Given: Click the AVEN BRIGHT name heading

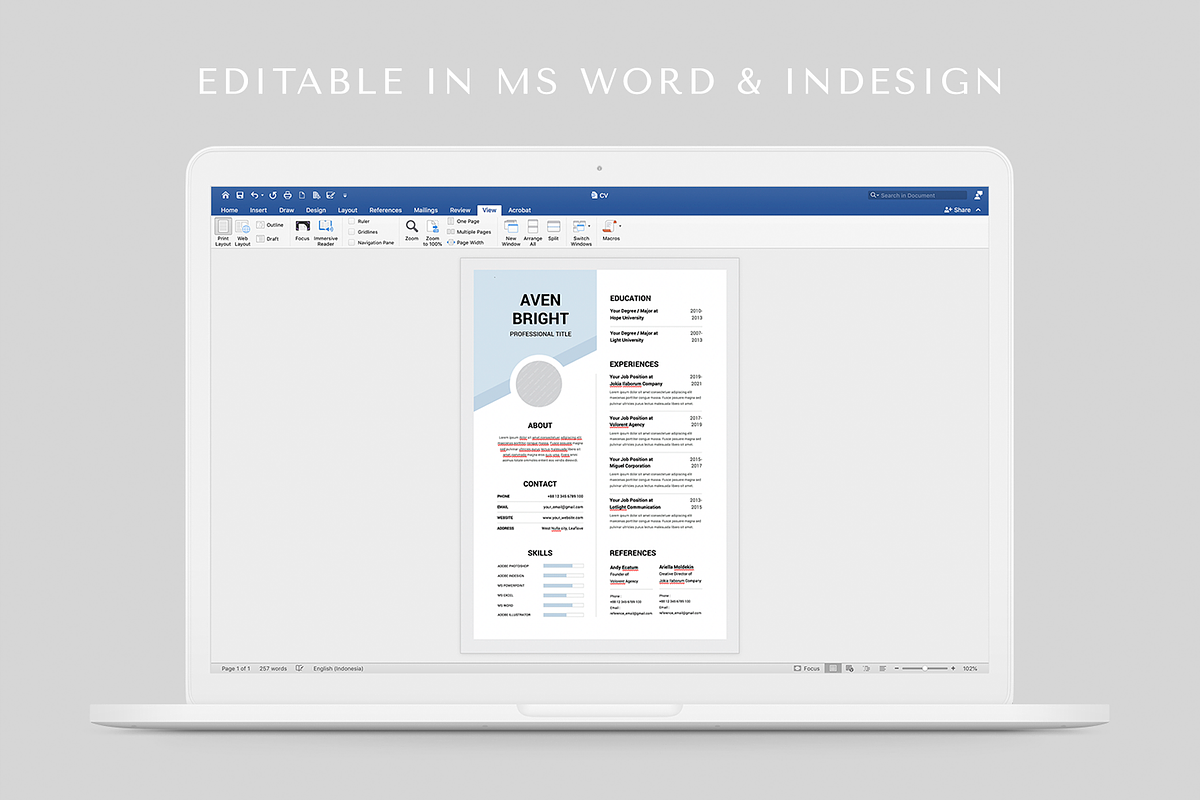Looking at the screenshot, I should [x=540, y=309].
